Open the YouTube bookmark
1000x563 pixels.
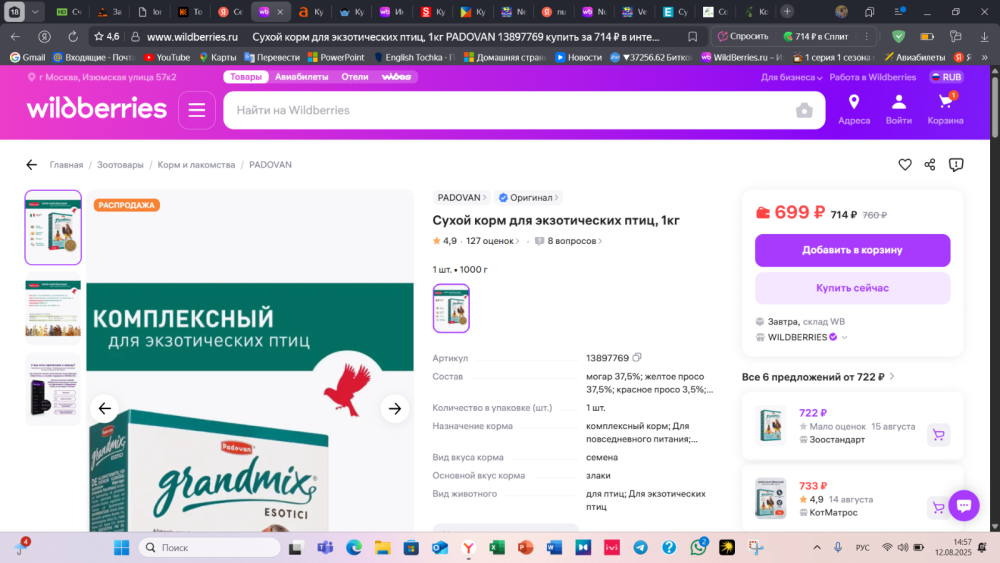(x=167, y=57)
